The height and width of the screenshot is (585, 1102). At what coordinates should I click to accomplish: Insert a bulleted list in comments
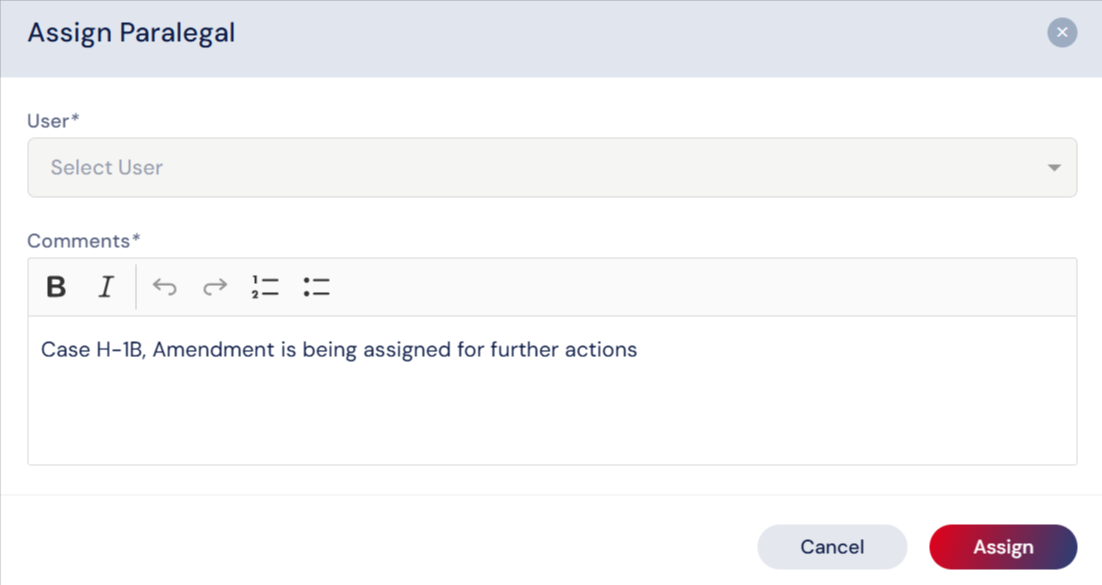tap(316, 287)
